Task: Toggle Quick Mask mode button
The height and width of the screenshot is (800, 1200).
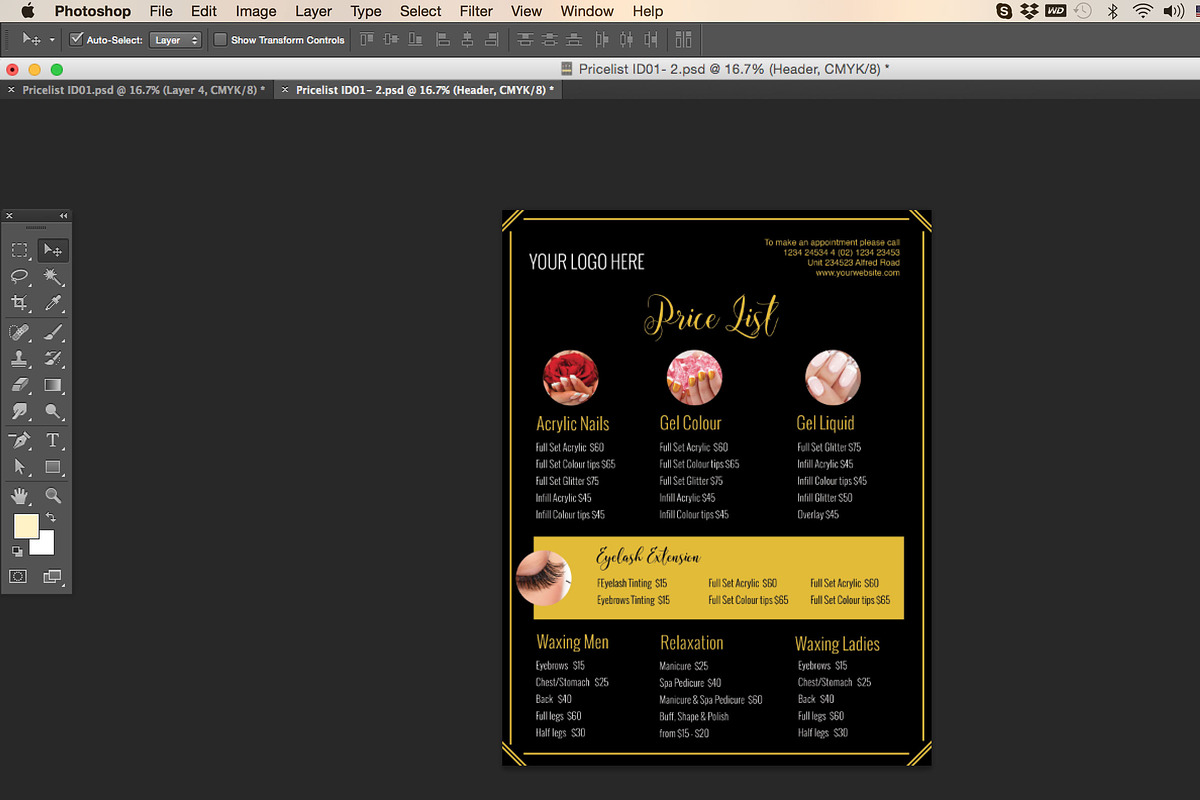Action: pos(19,577)
